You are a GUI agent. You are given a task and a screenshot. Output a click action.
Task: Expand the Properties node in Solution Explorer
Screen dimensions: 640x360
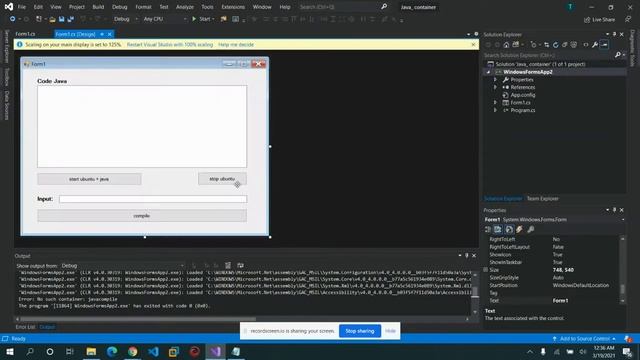tap(496, 80)
